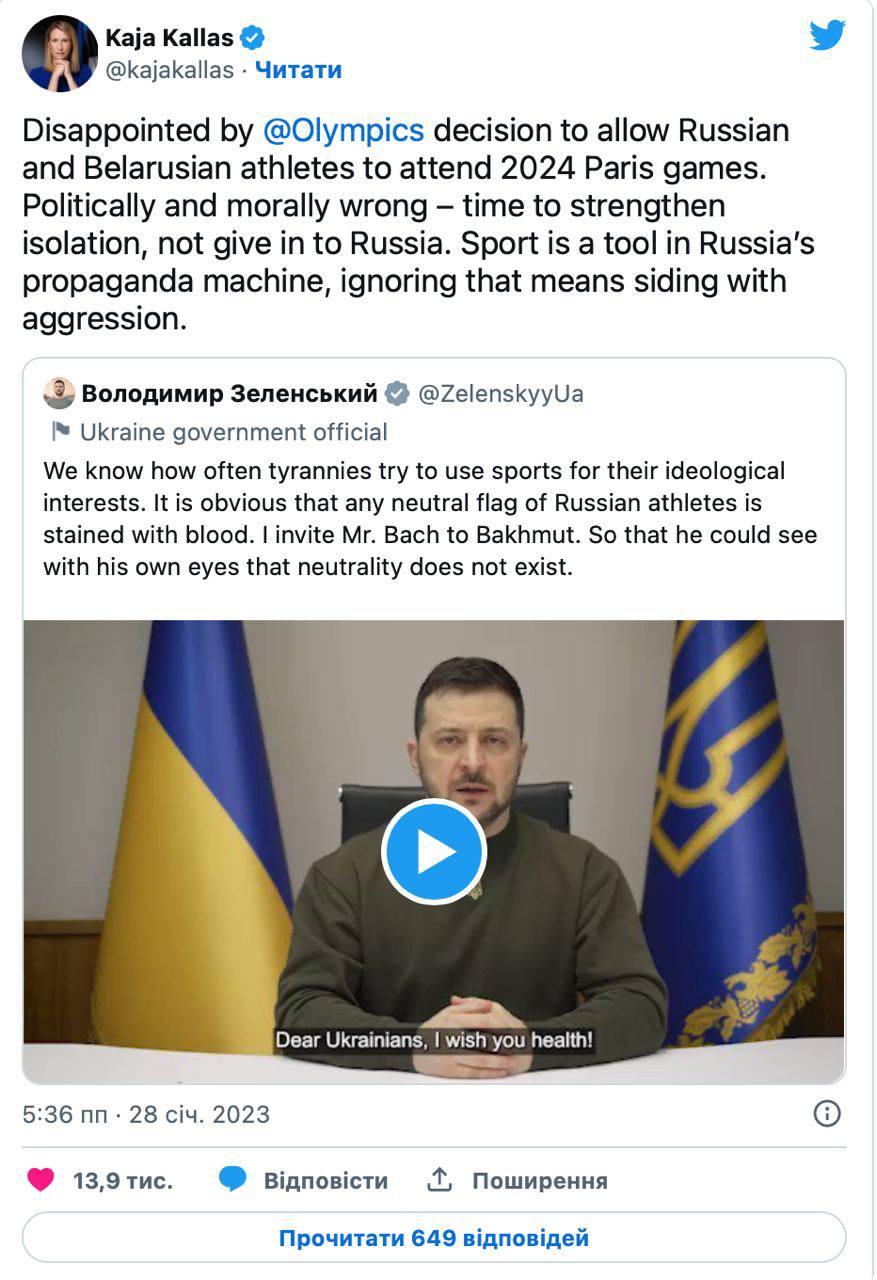The image size is (877, 1280).
Task: Click the share upload arrow icon
Action: (440, 1181)
